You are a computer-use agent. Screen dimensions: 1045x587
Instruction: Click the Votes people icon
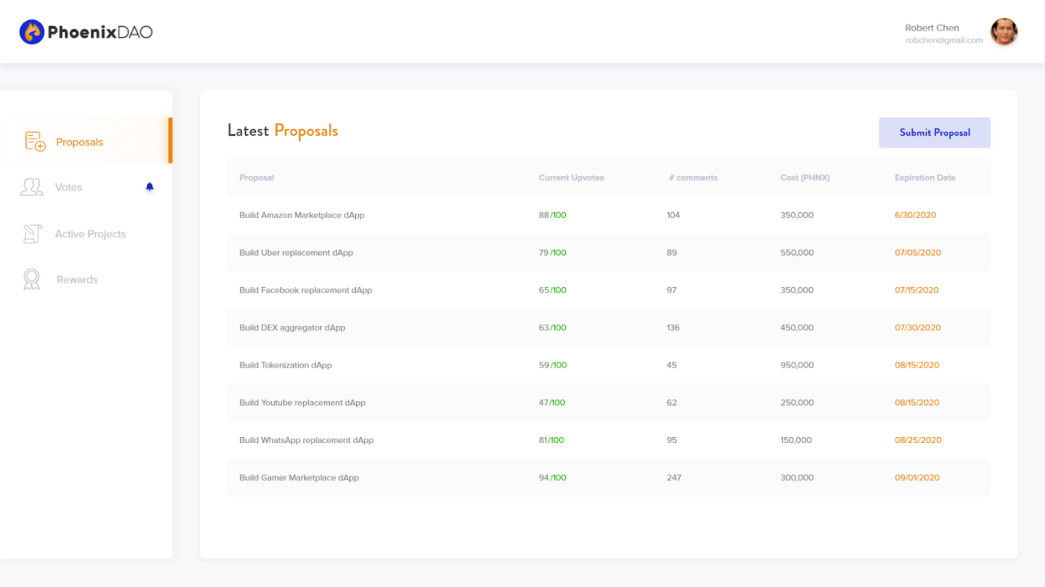click(31, 187)
